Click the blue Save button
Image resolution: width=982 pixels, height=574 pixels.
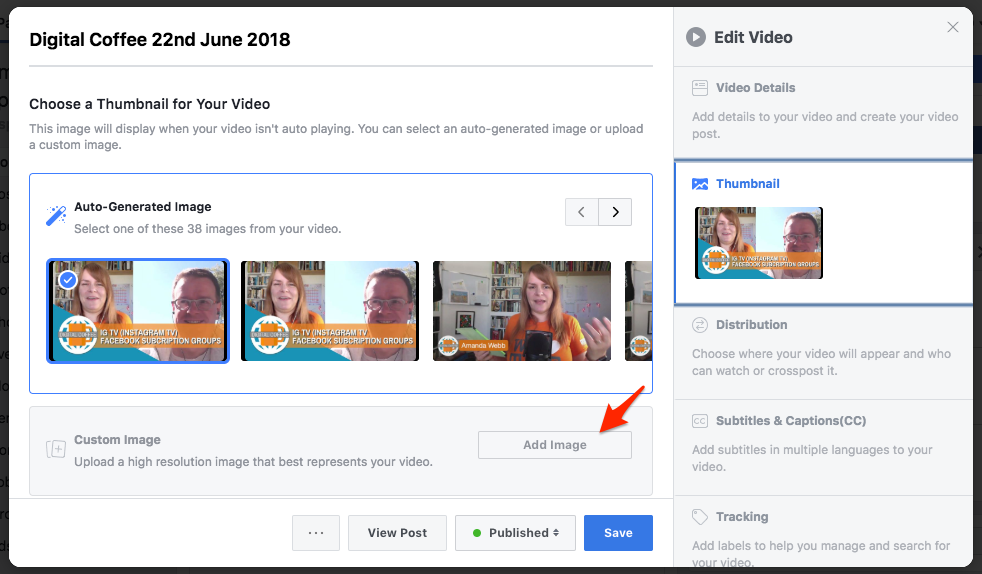[x=618, y=533]
